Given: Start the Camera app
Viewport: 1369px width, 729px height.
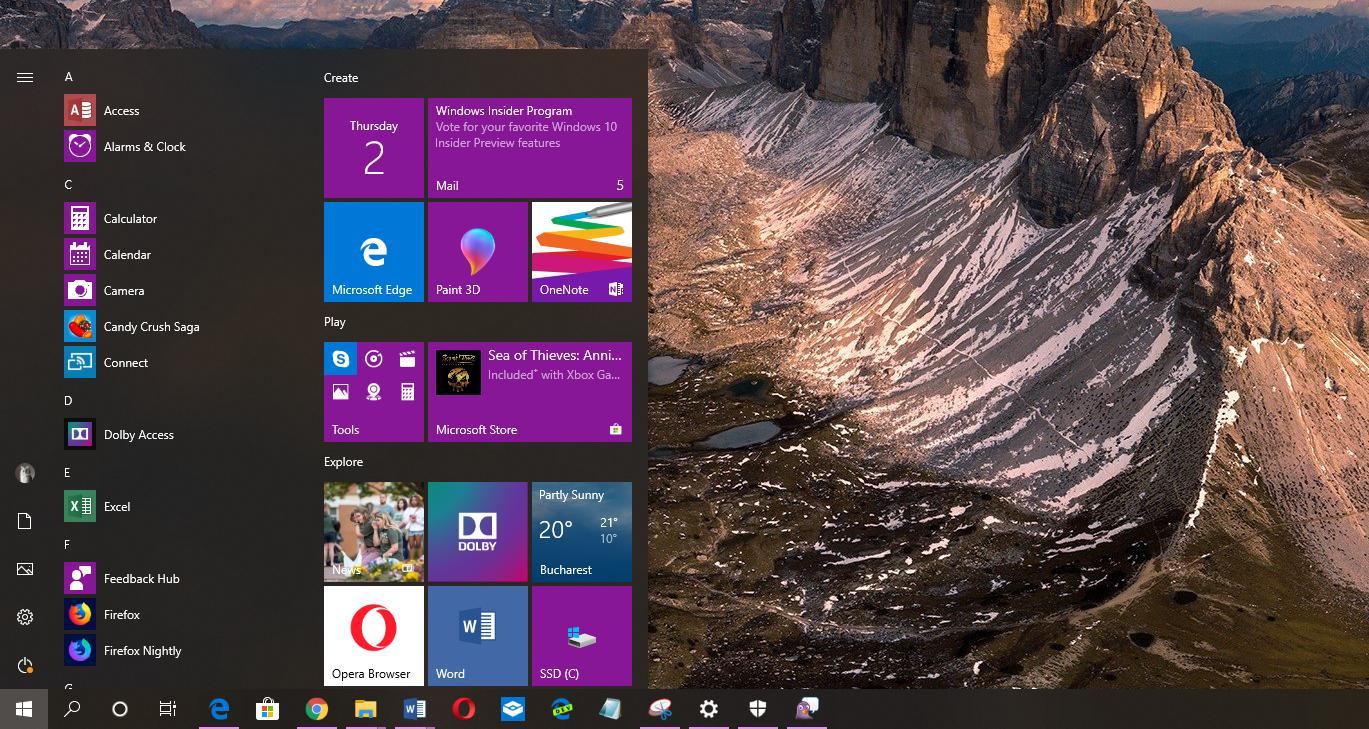Looking at the screenshot, I should 180,290.
